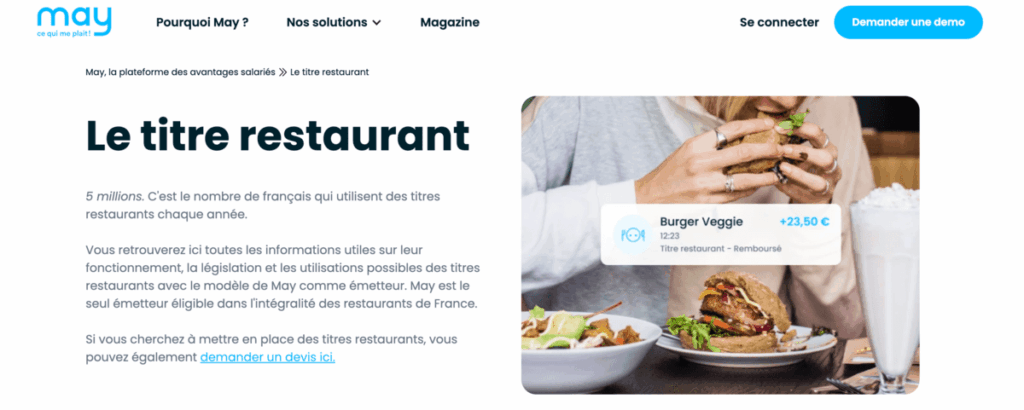The width and height of the screenshot is (1024, 410).
Task: Click the Le titre restaurant heading
Action: [278, 135]
